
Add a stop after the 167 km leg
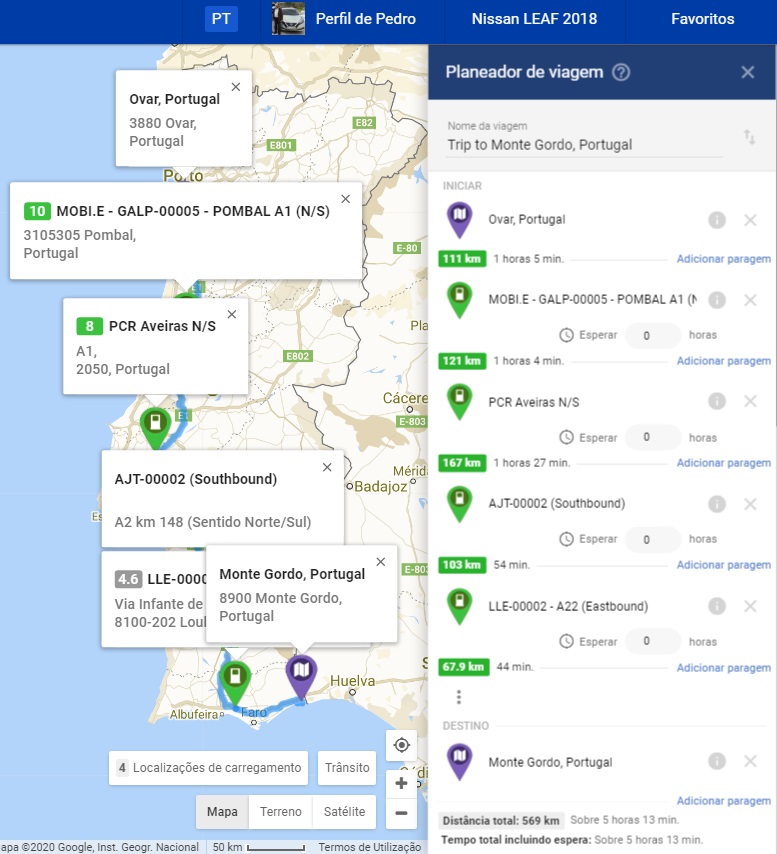tap(724, 462)
